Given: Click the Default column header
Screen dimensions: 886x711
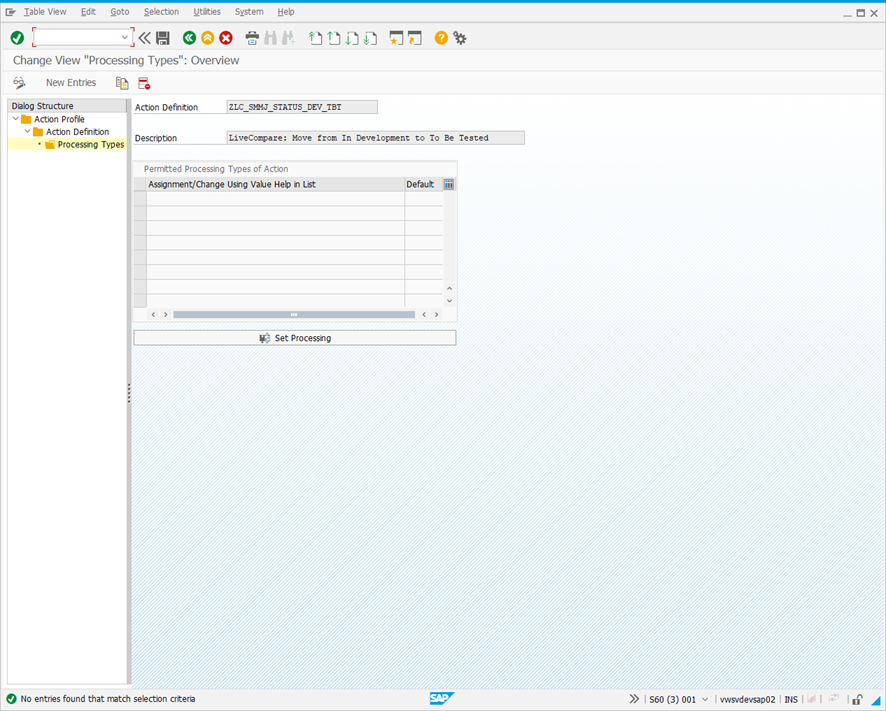Looking at the screenshot, I should (423, 184).
